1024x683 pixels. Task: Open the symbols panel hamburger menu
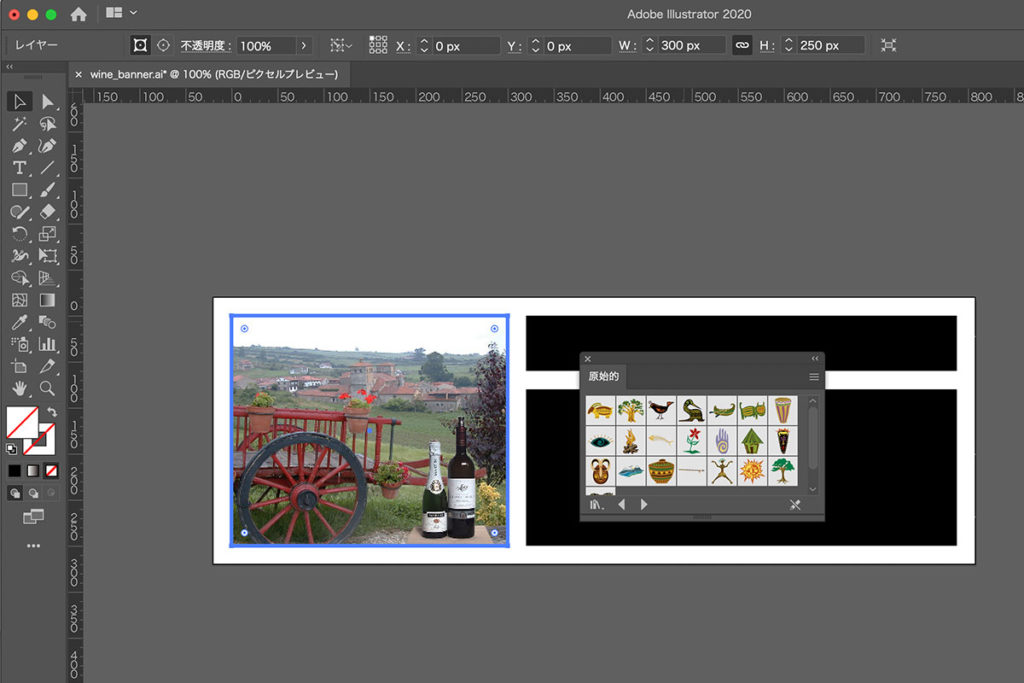(x=814, y=377)
